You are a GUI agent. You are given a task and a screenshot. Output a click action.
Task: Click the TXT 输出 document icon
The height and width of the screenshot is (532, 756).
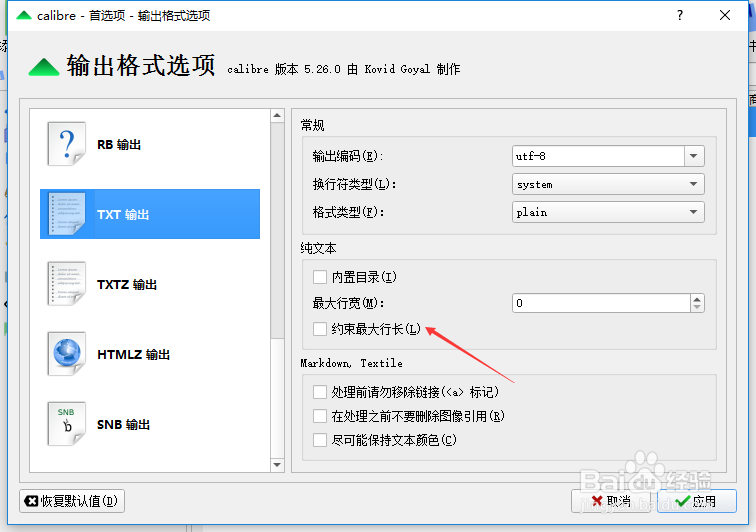(x=67, y=214)
